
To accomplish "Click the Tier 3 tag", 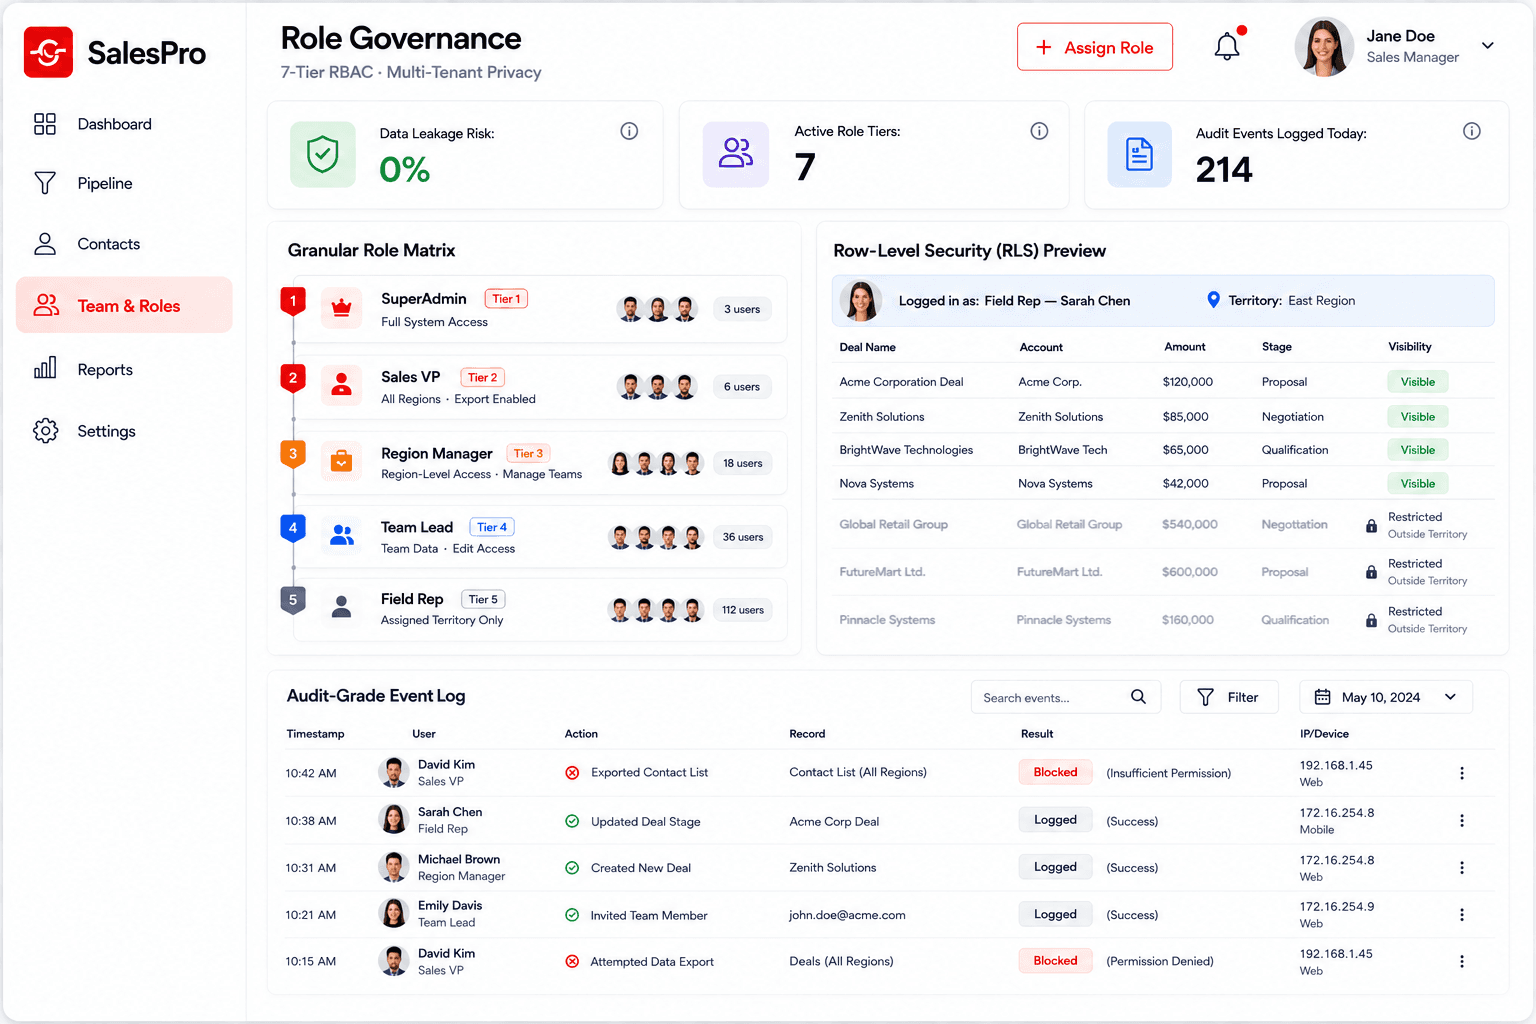I will [x=528, y=453].
